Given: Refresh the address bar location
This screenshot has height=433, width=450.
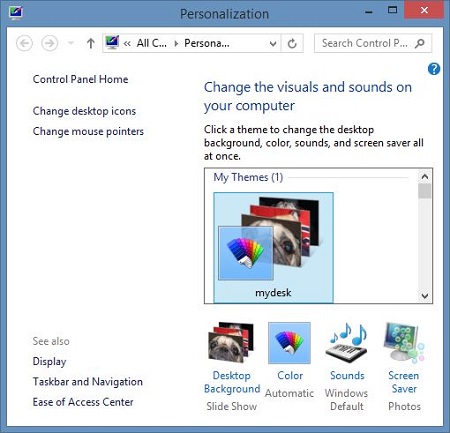Looking at the screenshot, I should click(292, 43).
